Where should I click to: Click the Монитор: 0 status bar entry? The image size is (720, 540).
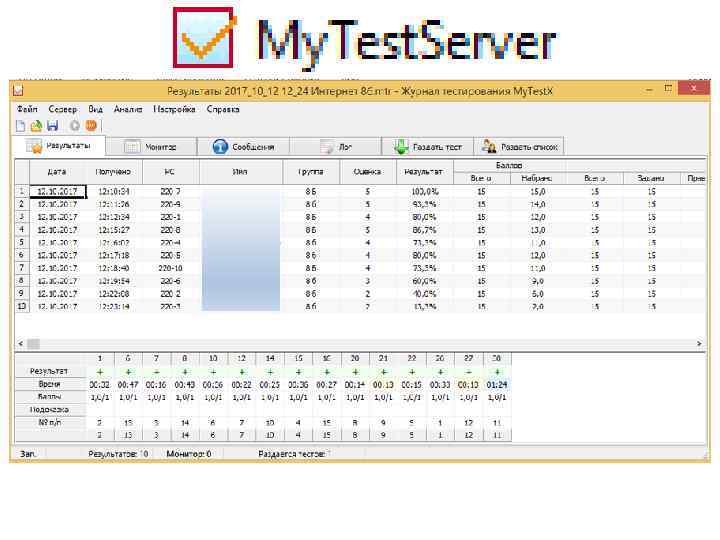tap(189, 454)
